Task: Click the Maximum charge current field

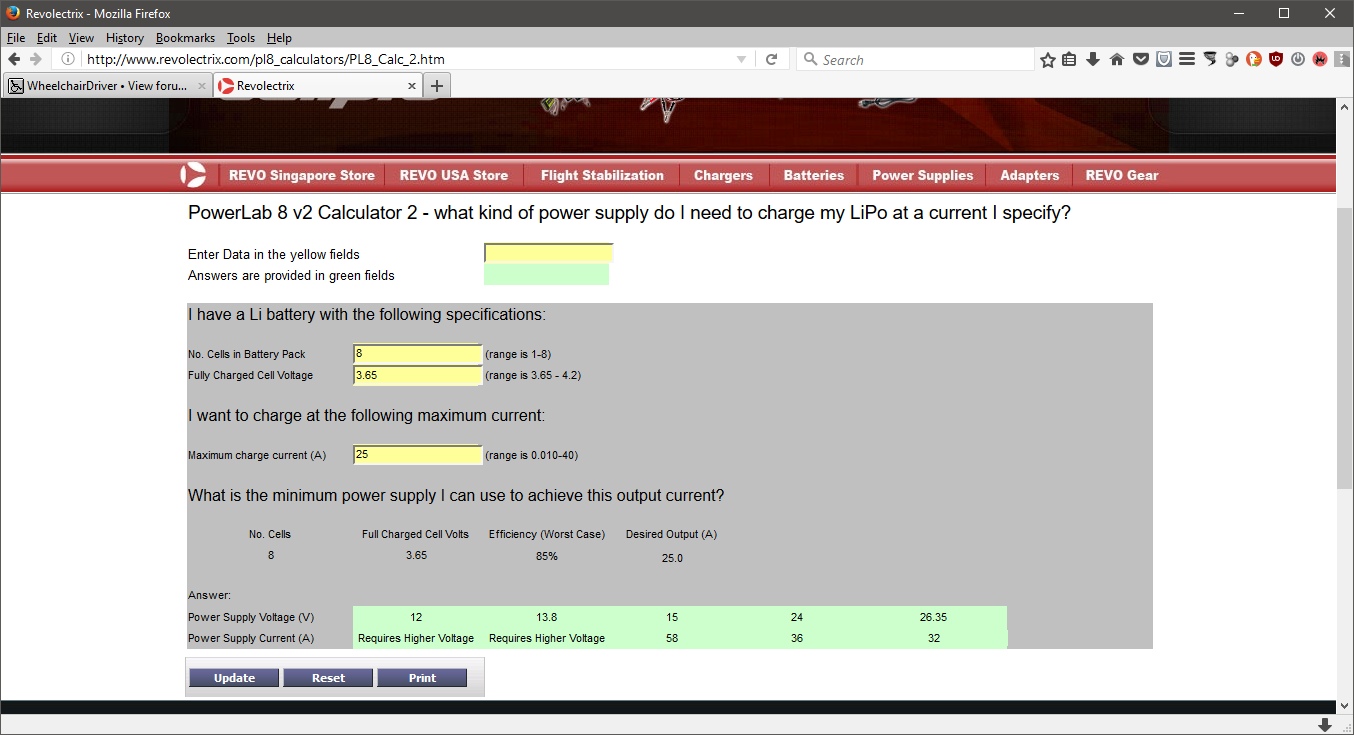Action: pos(417,455)
